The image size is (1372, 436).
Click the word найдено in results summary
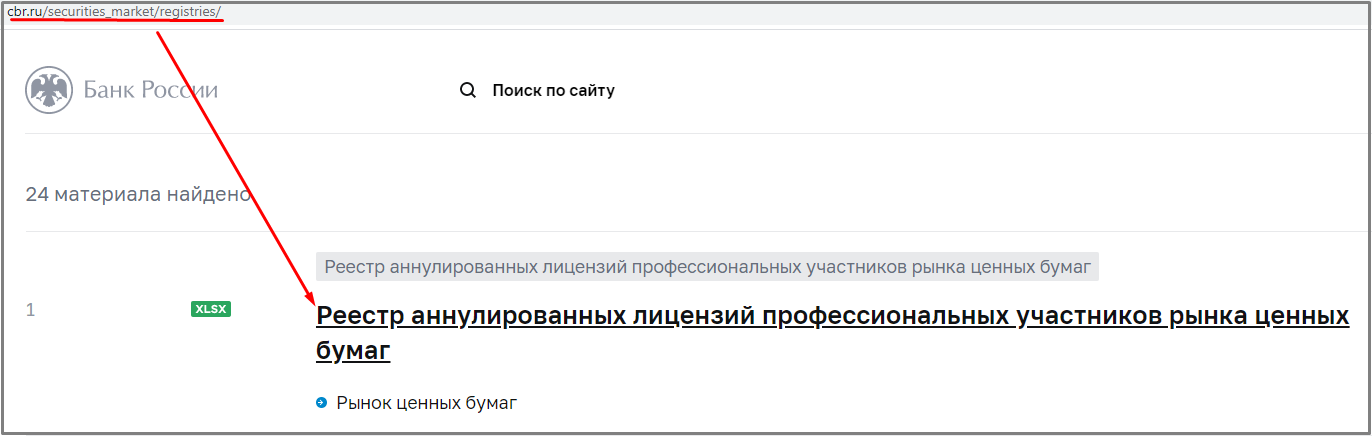pyautogui.click(x=209, y=194)
